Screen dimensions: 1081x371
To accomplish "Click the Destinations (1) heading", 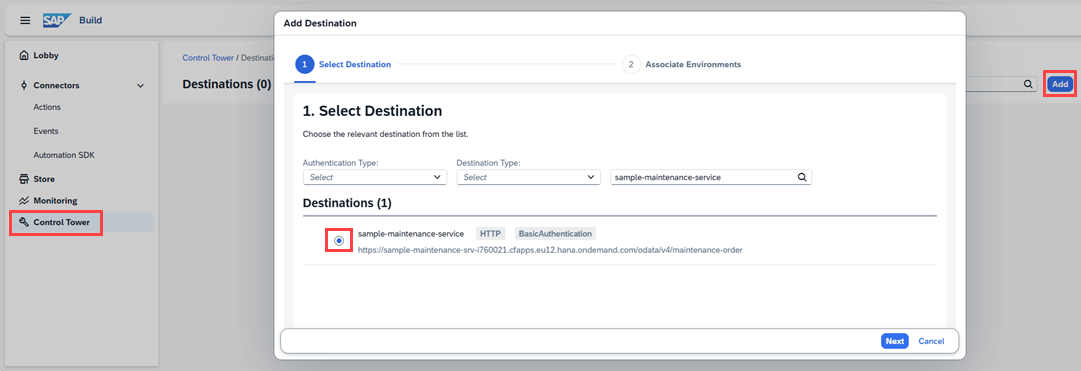I will point(347,204).
